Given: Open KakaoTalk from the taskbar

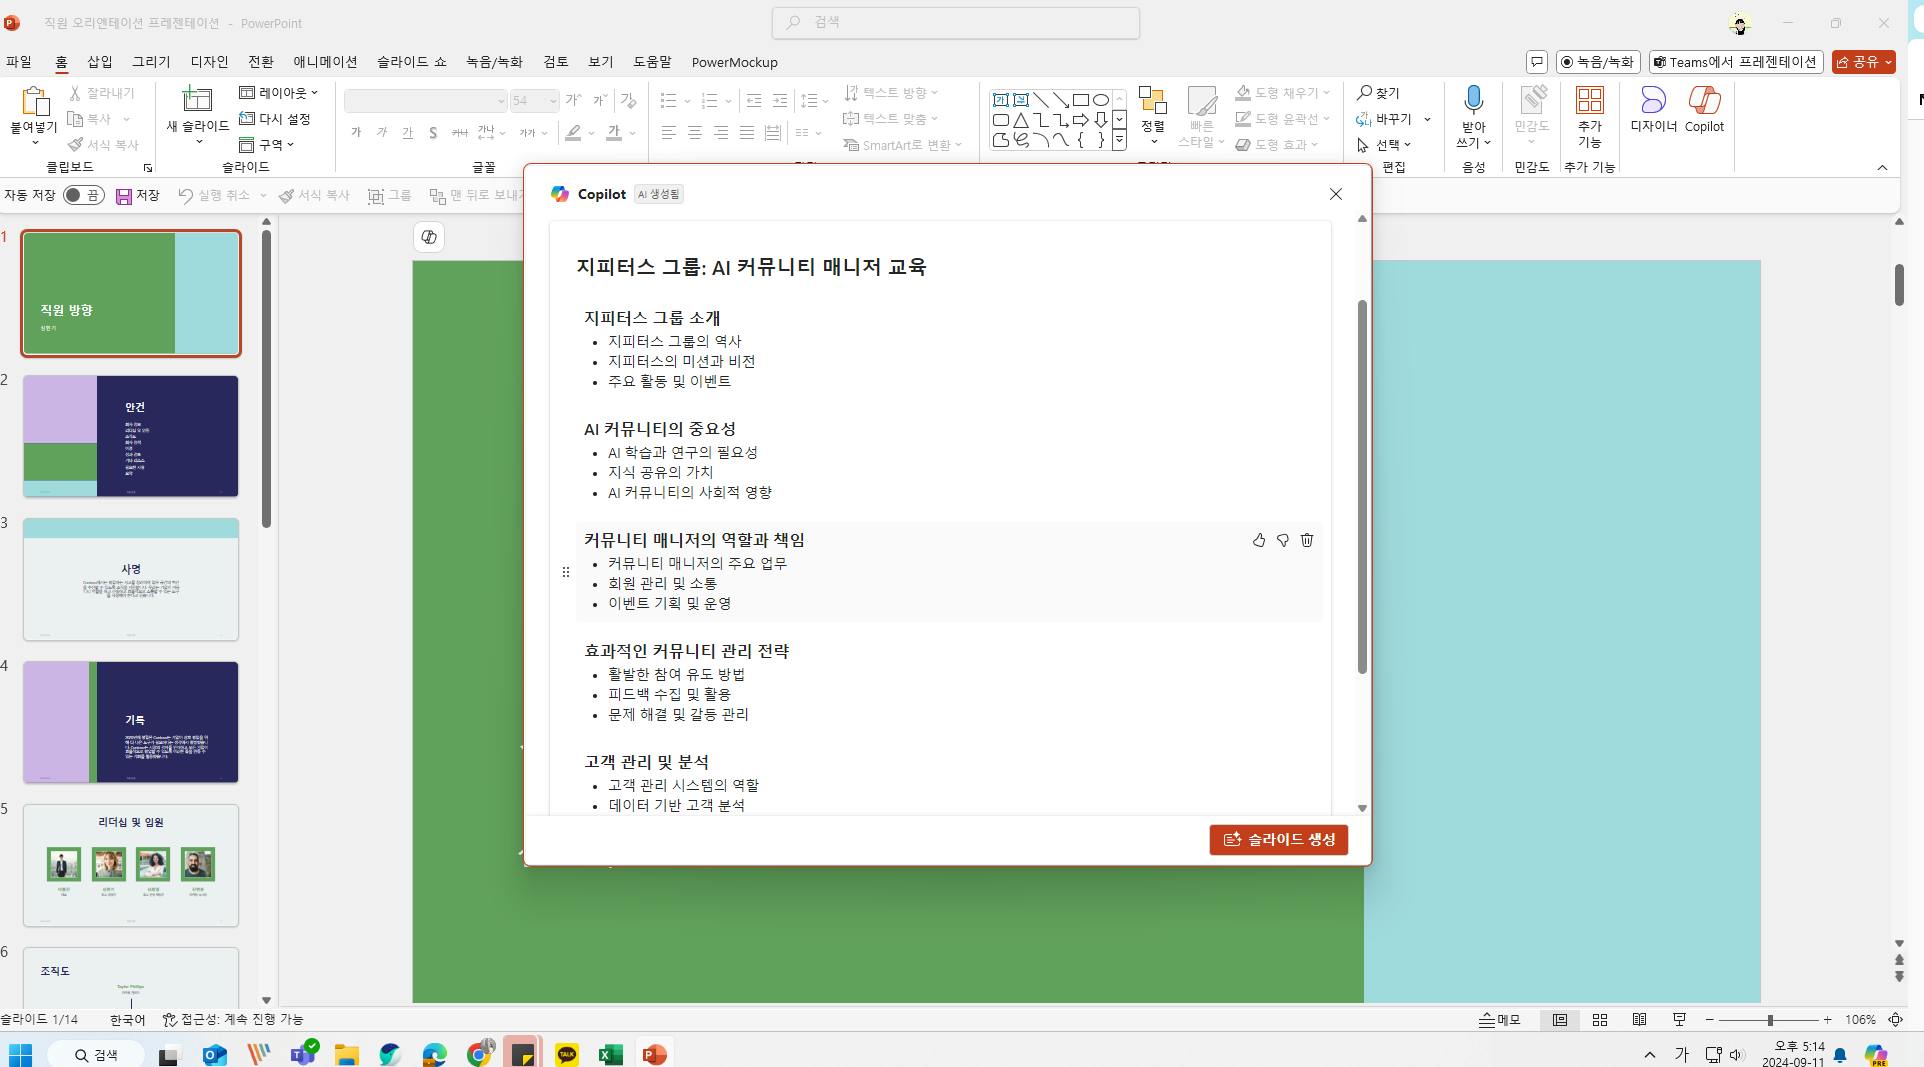Looking at the screenshot, I should [x=567, y=1055].
